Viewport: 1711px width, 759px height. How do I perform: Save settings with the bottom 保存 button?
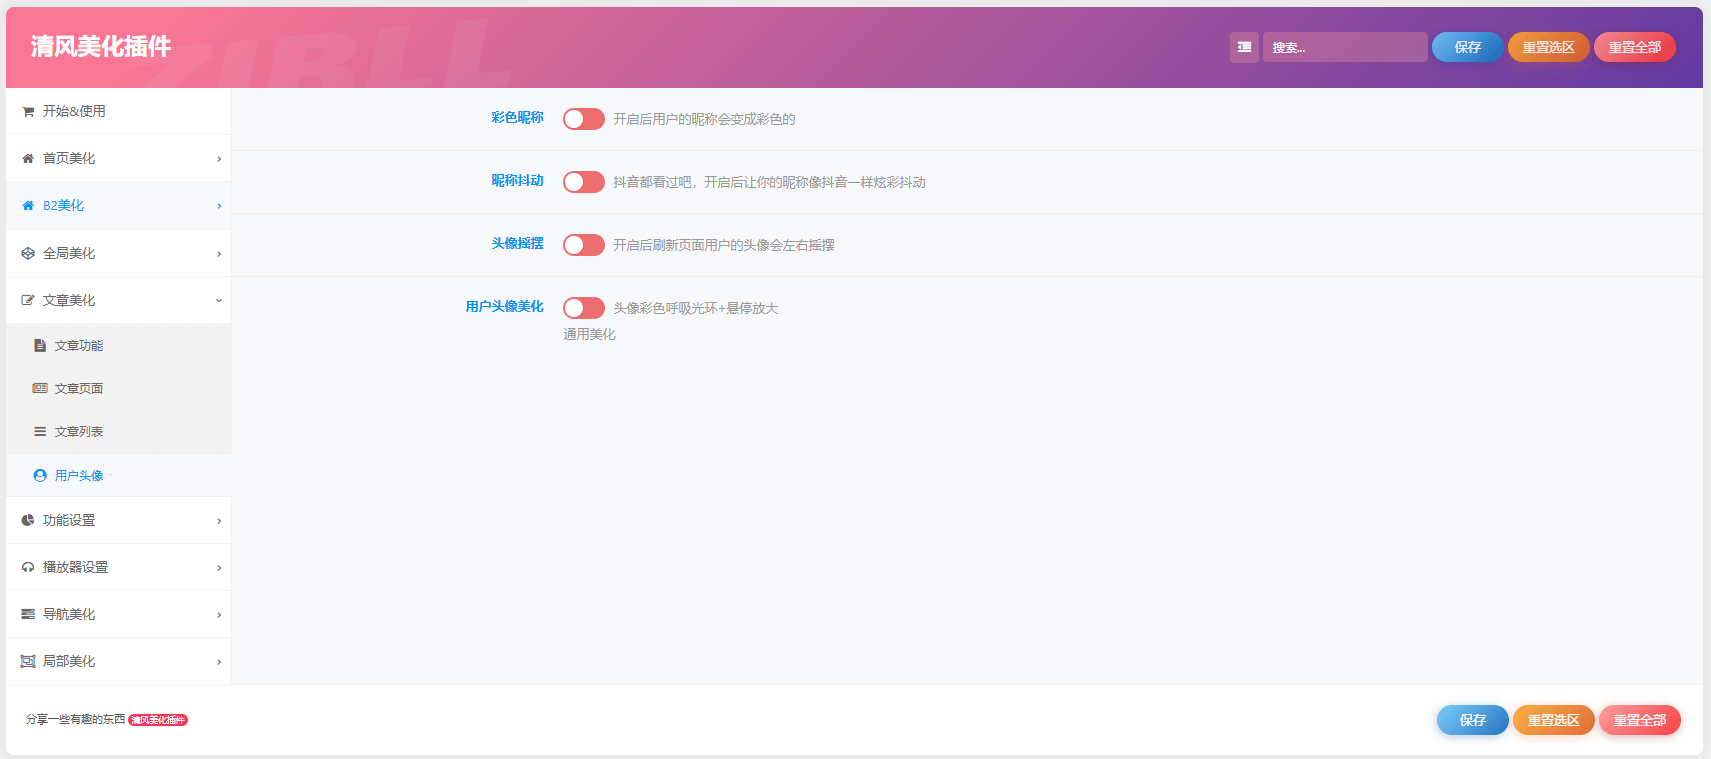pyautogui.click(x=1472, y=720)
